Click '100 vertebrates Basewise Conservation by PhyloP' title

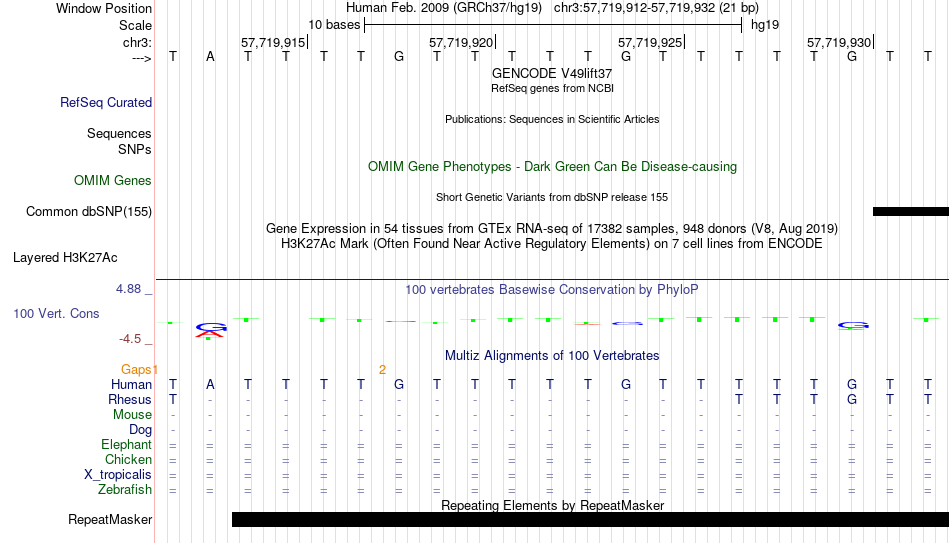click(x=552, y=290)
